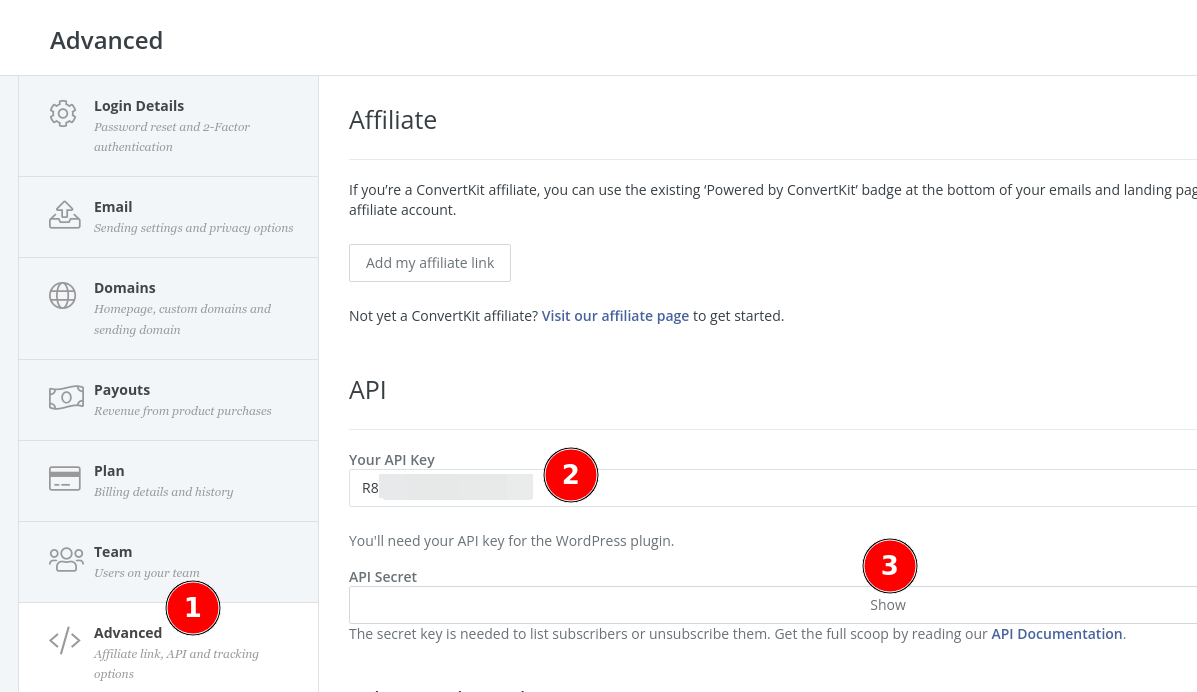Click the 'Homepage, custom domains and sending domain' text
1197x692 pixels.
tap(182, 319)
